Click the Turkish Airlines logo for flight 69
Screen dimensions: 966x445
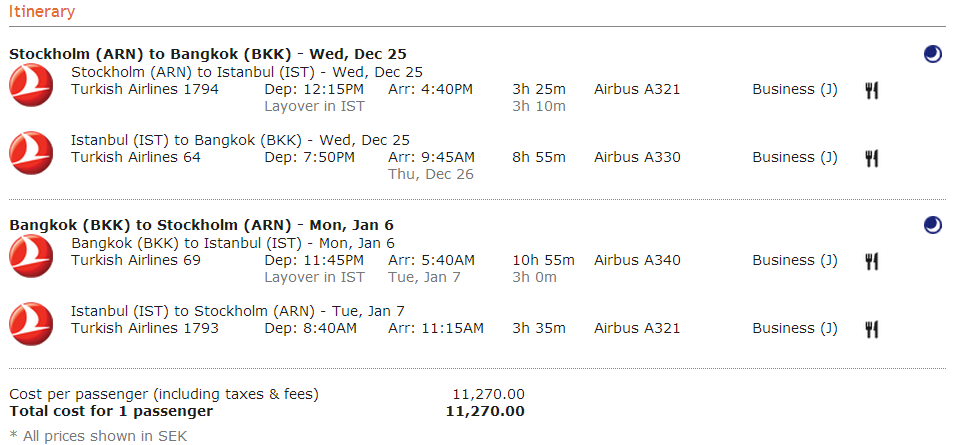pos(31,256)
